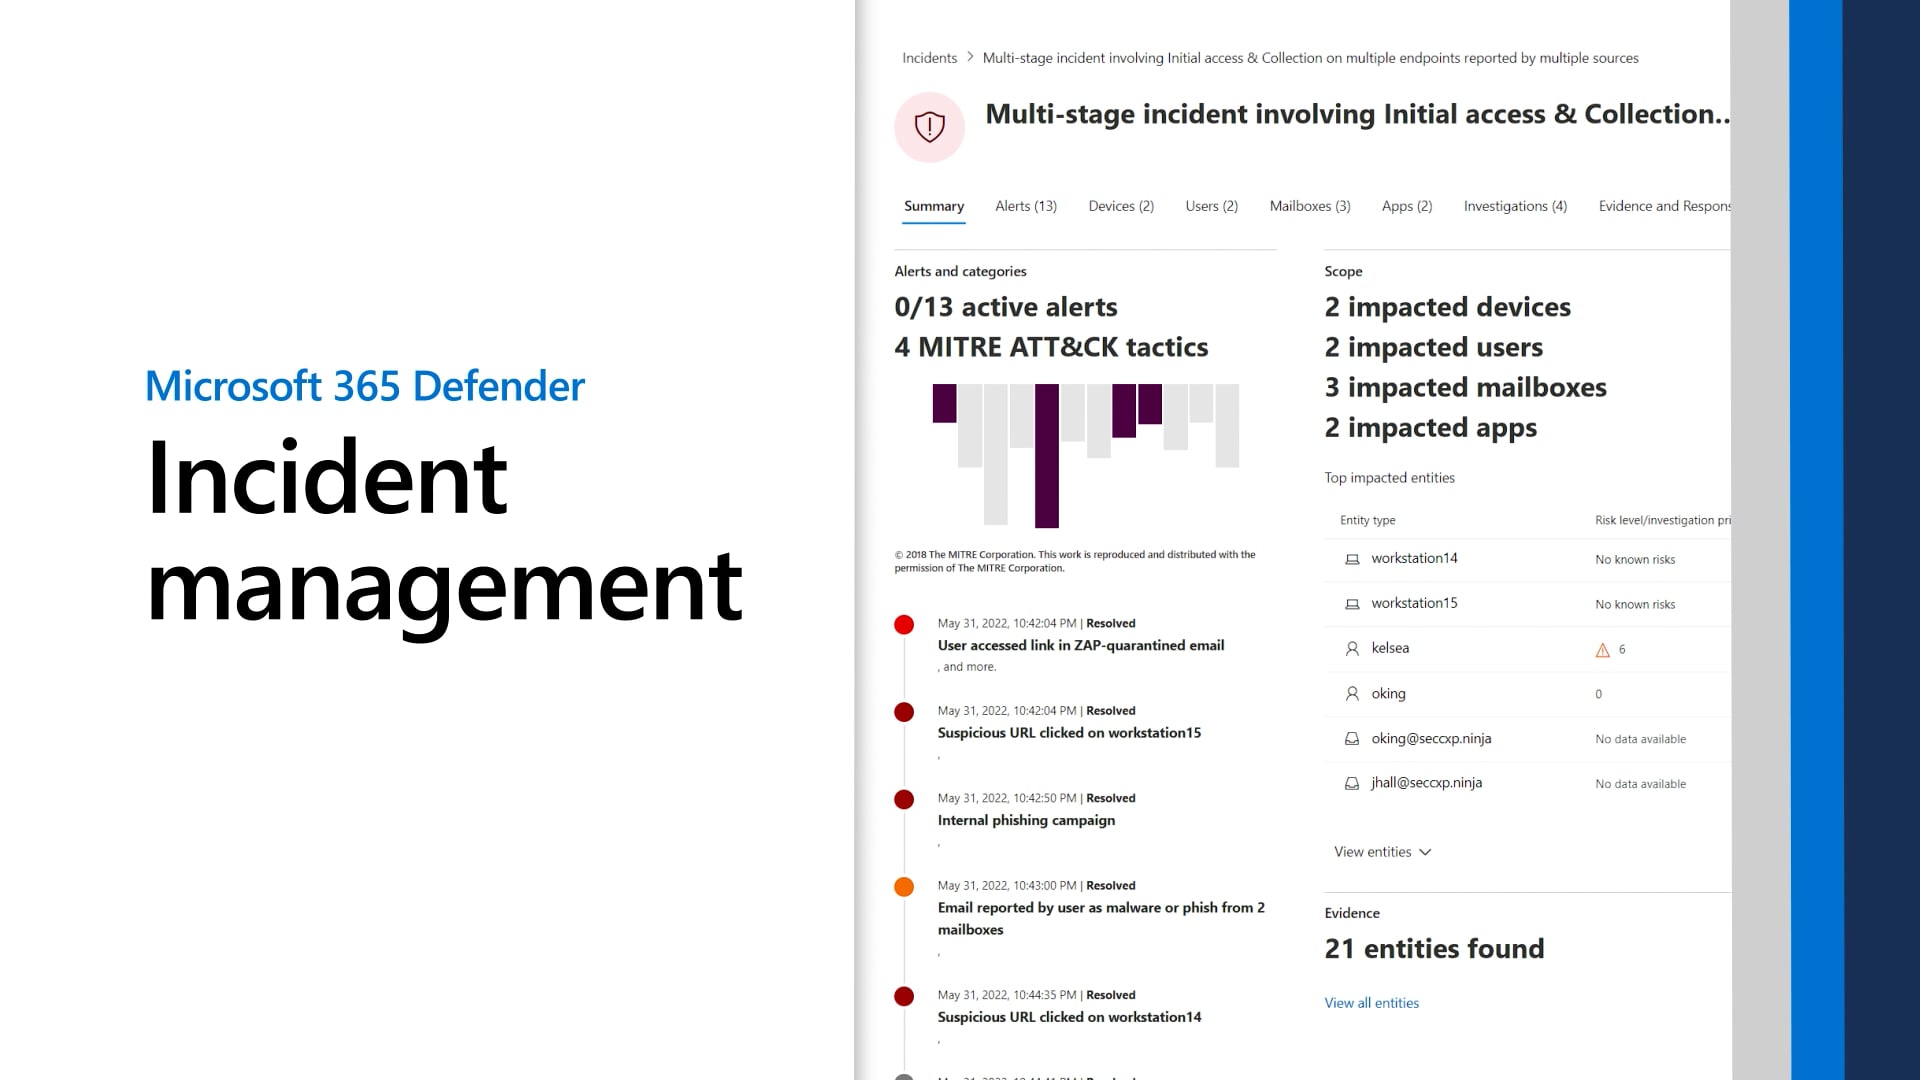This screenshot has width=1920, height=1080.
Task: Click the oking user icon
Action: click(x=1352, y=694)
